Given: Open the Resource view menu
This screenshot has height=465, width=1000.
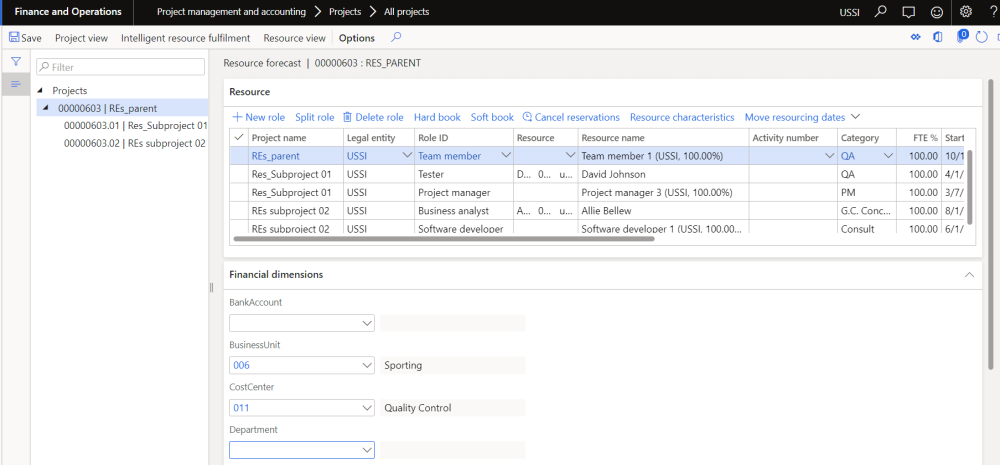Looking at the screenshot, I should click(294, 38).
